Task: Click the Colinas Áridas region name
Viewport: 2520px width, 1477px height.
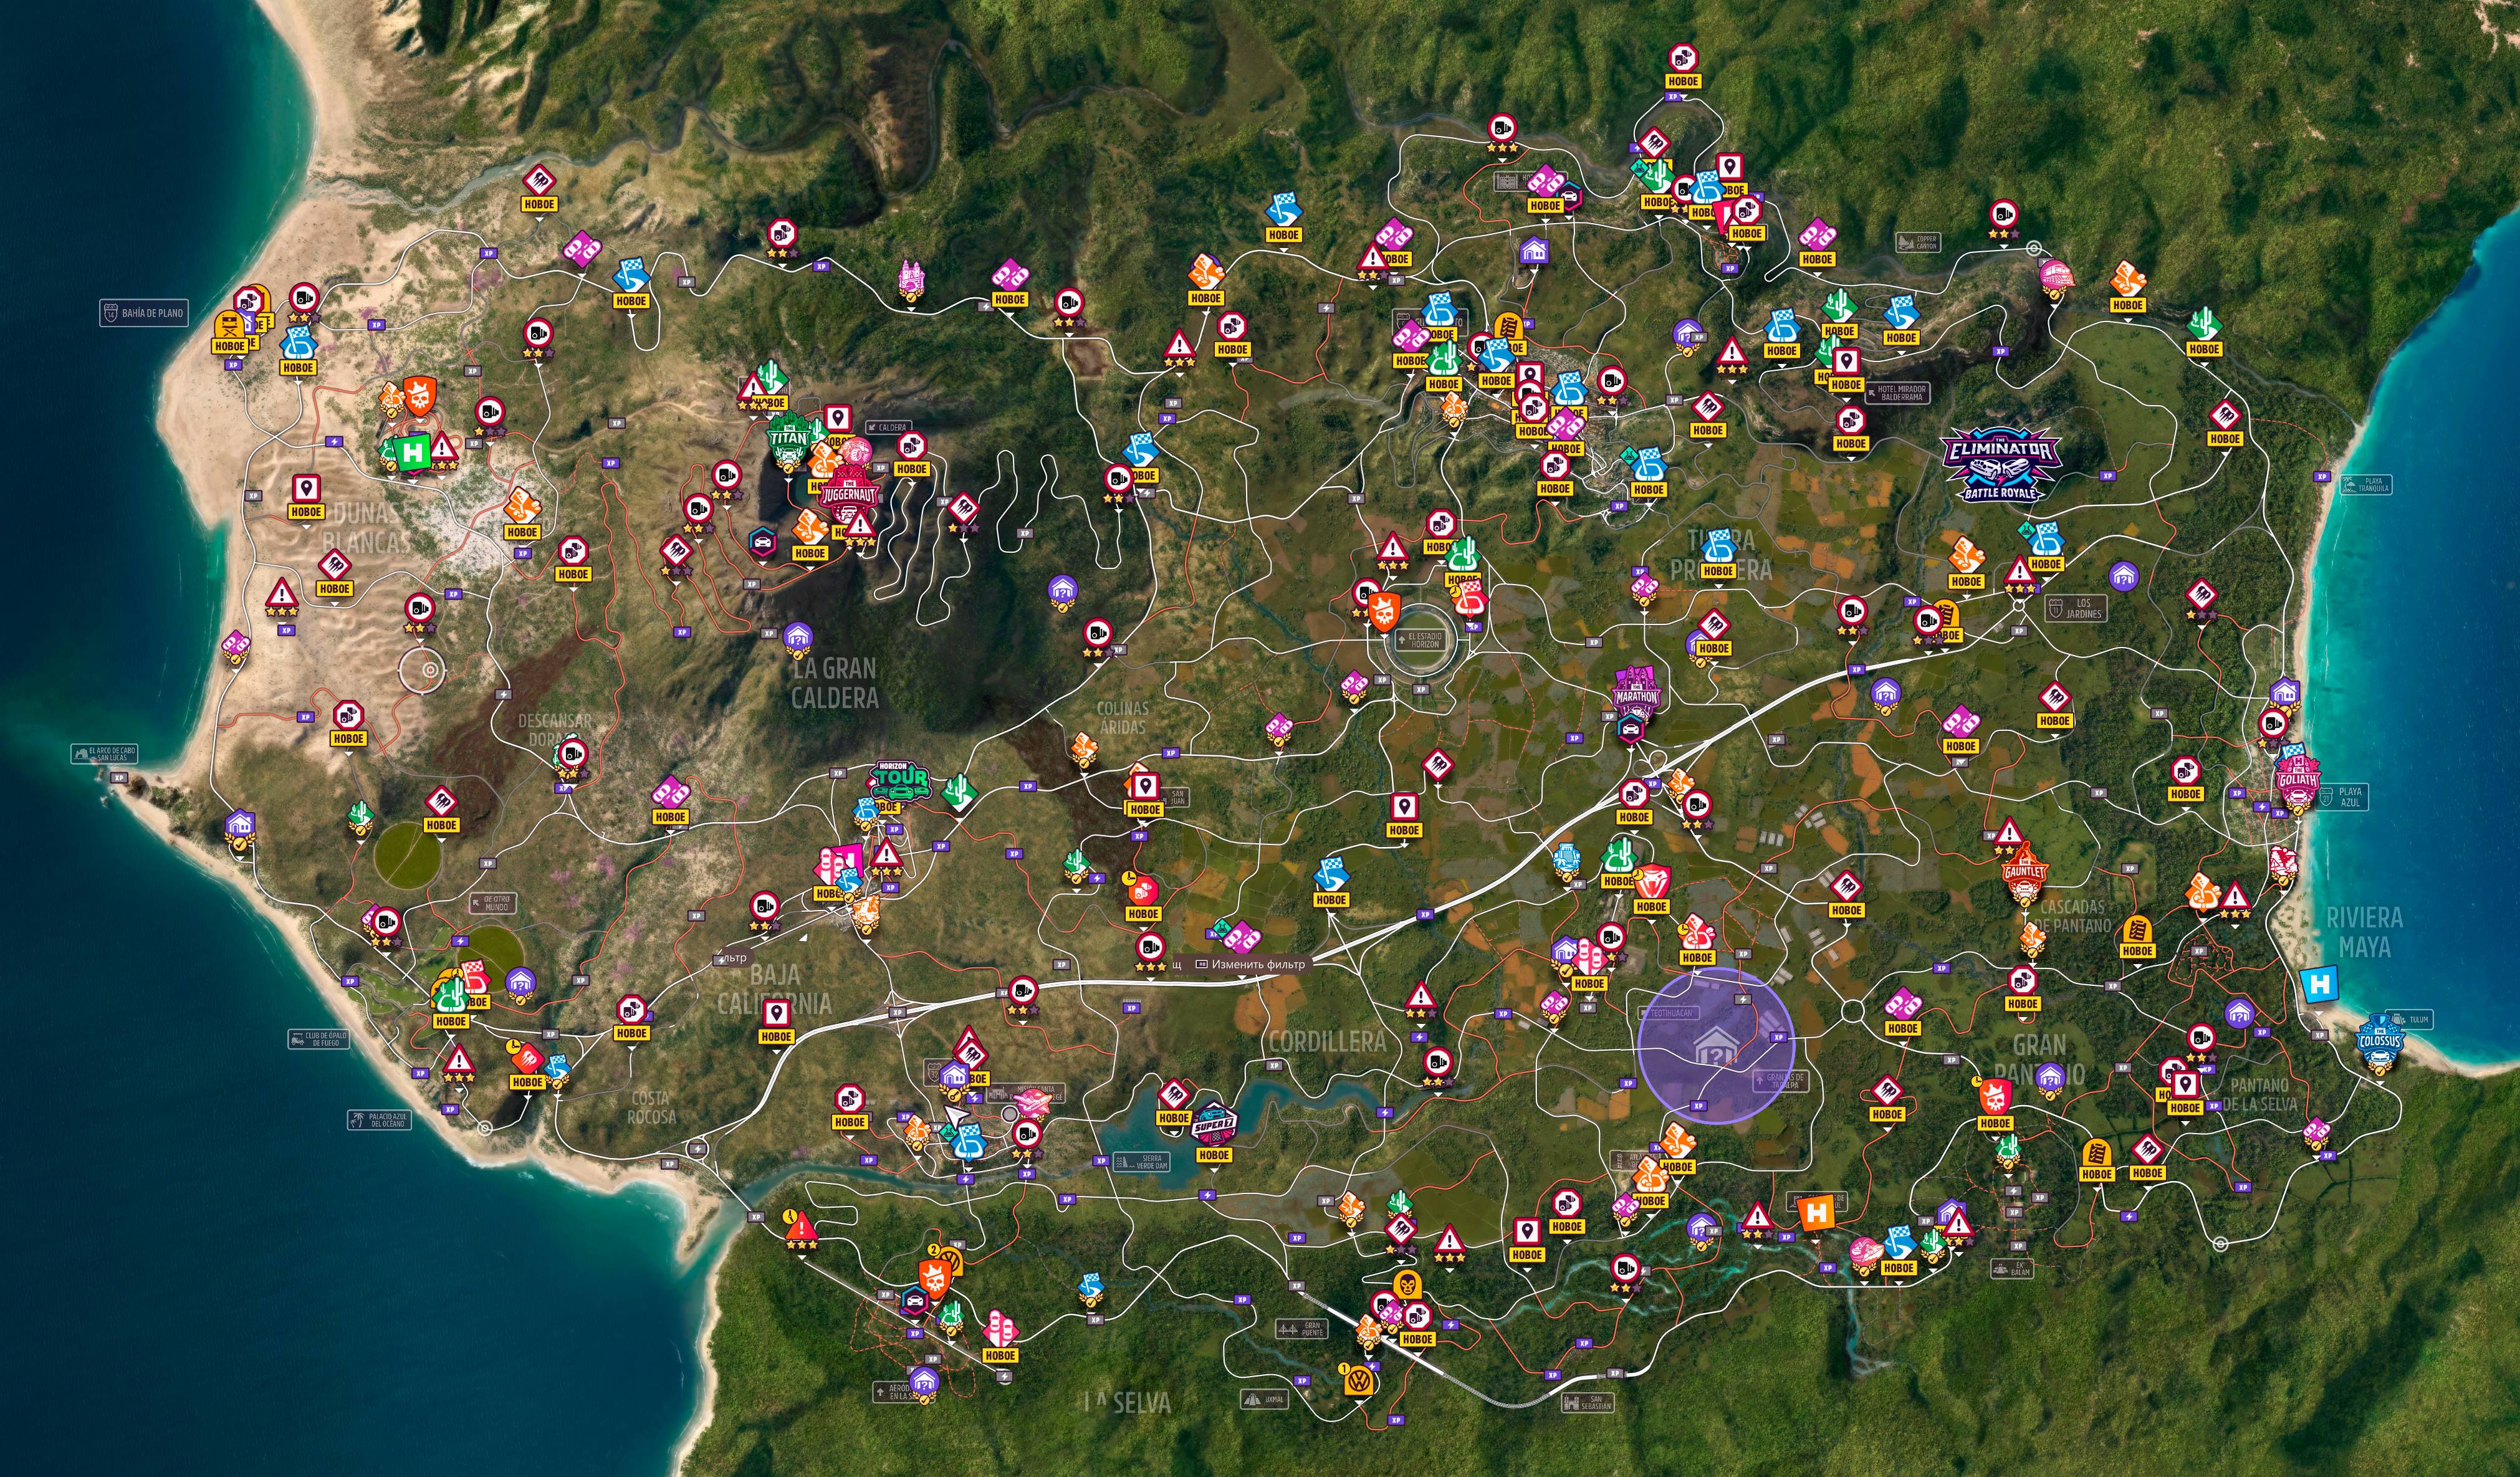Action: [1122, 717]
